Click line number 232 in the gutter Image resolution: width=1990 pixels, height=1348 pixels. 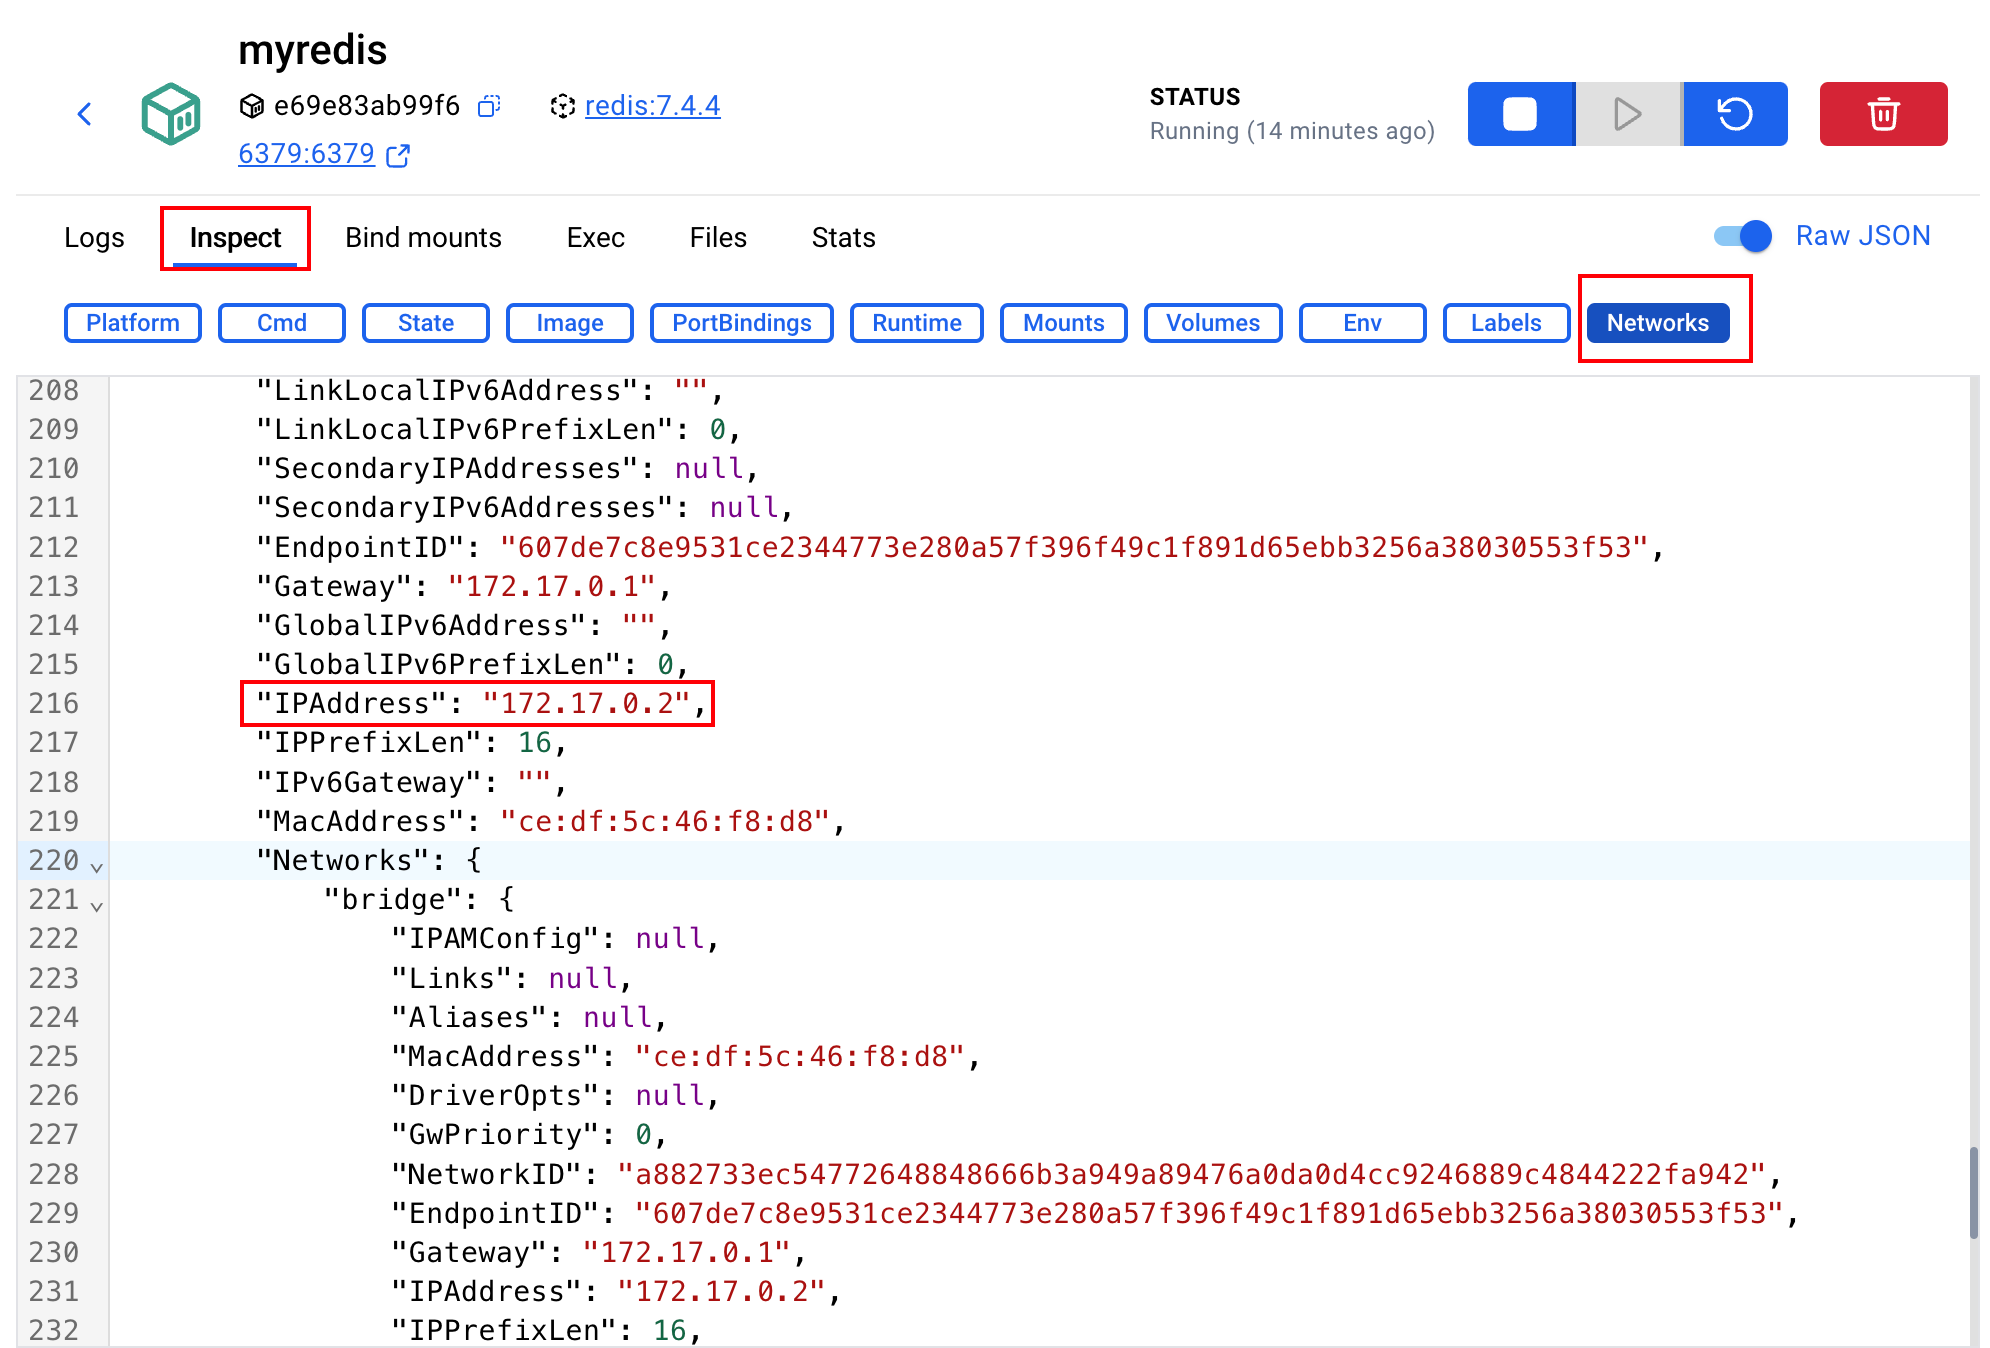point(54,1331)
